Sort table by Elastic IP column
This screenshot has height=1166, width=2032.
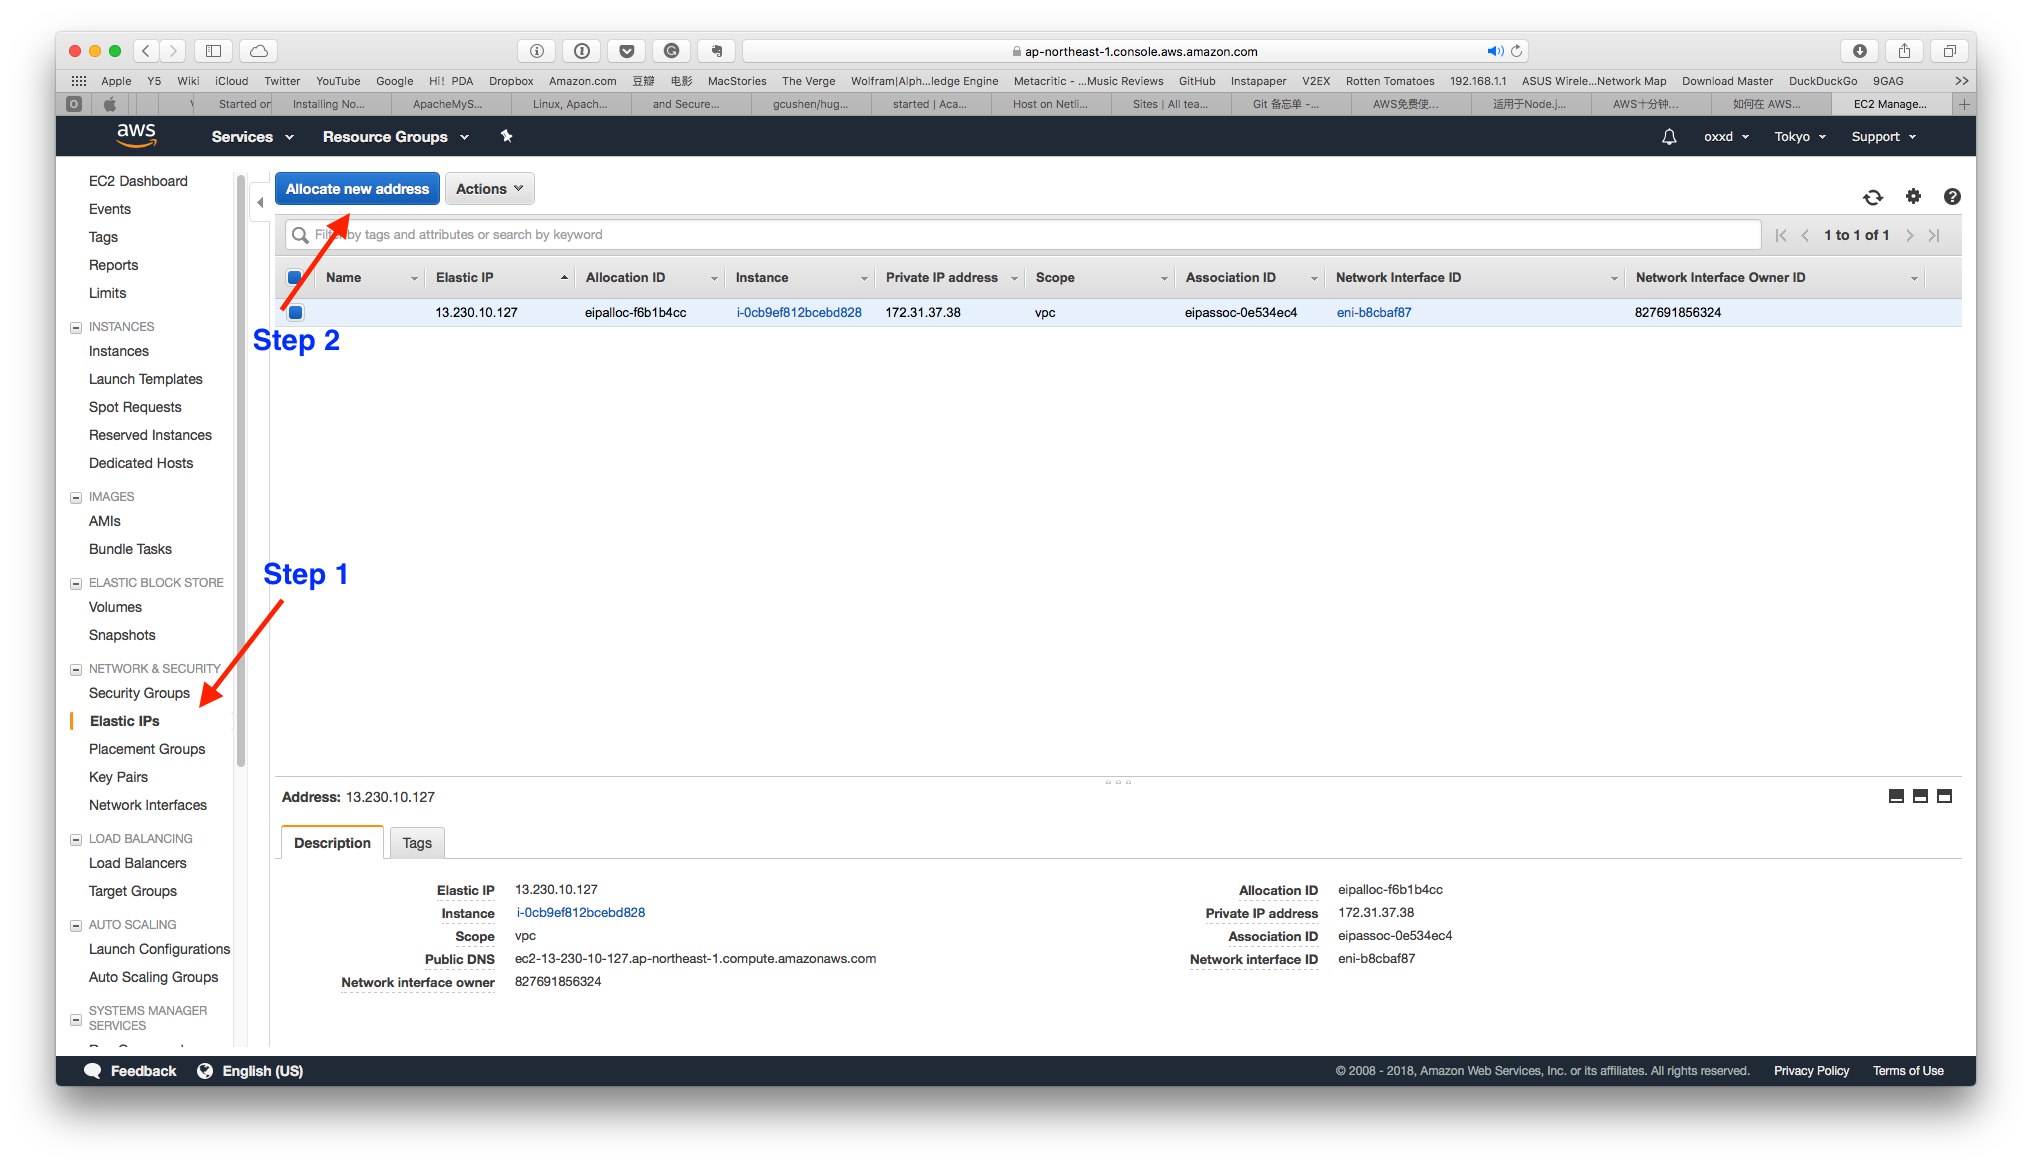pyautogui.click(x=500, y=278)
